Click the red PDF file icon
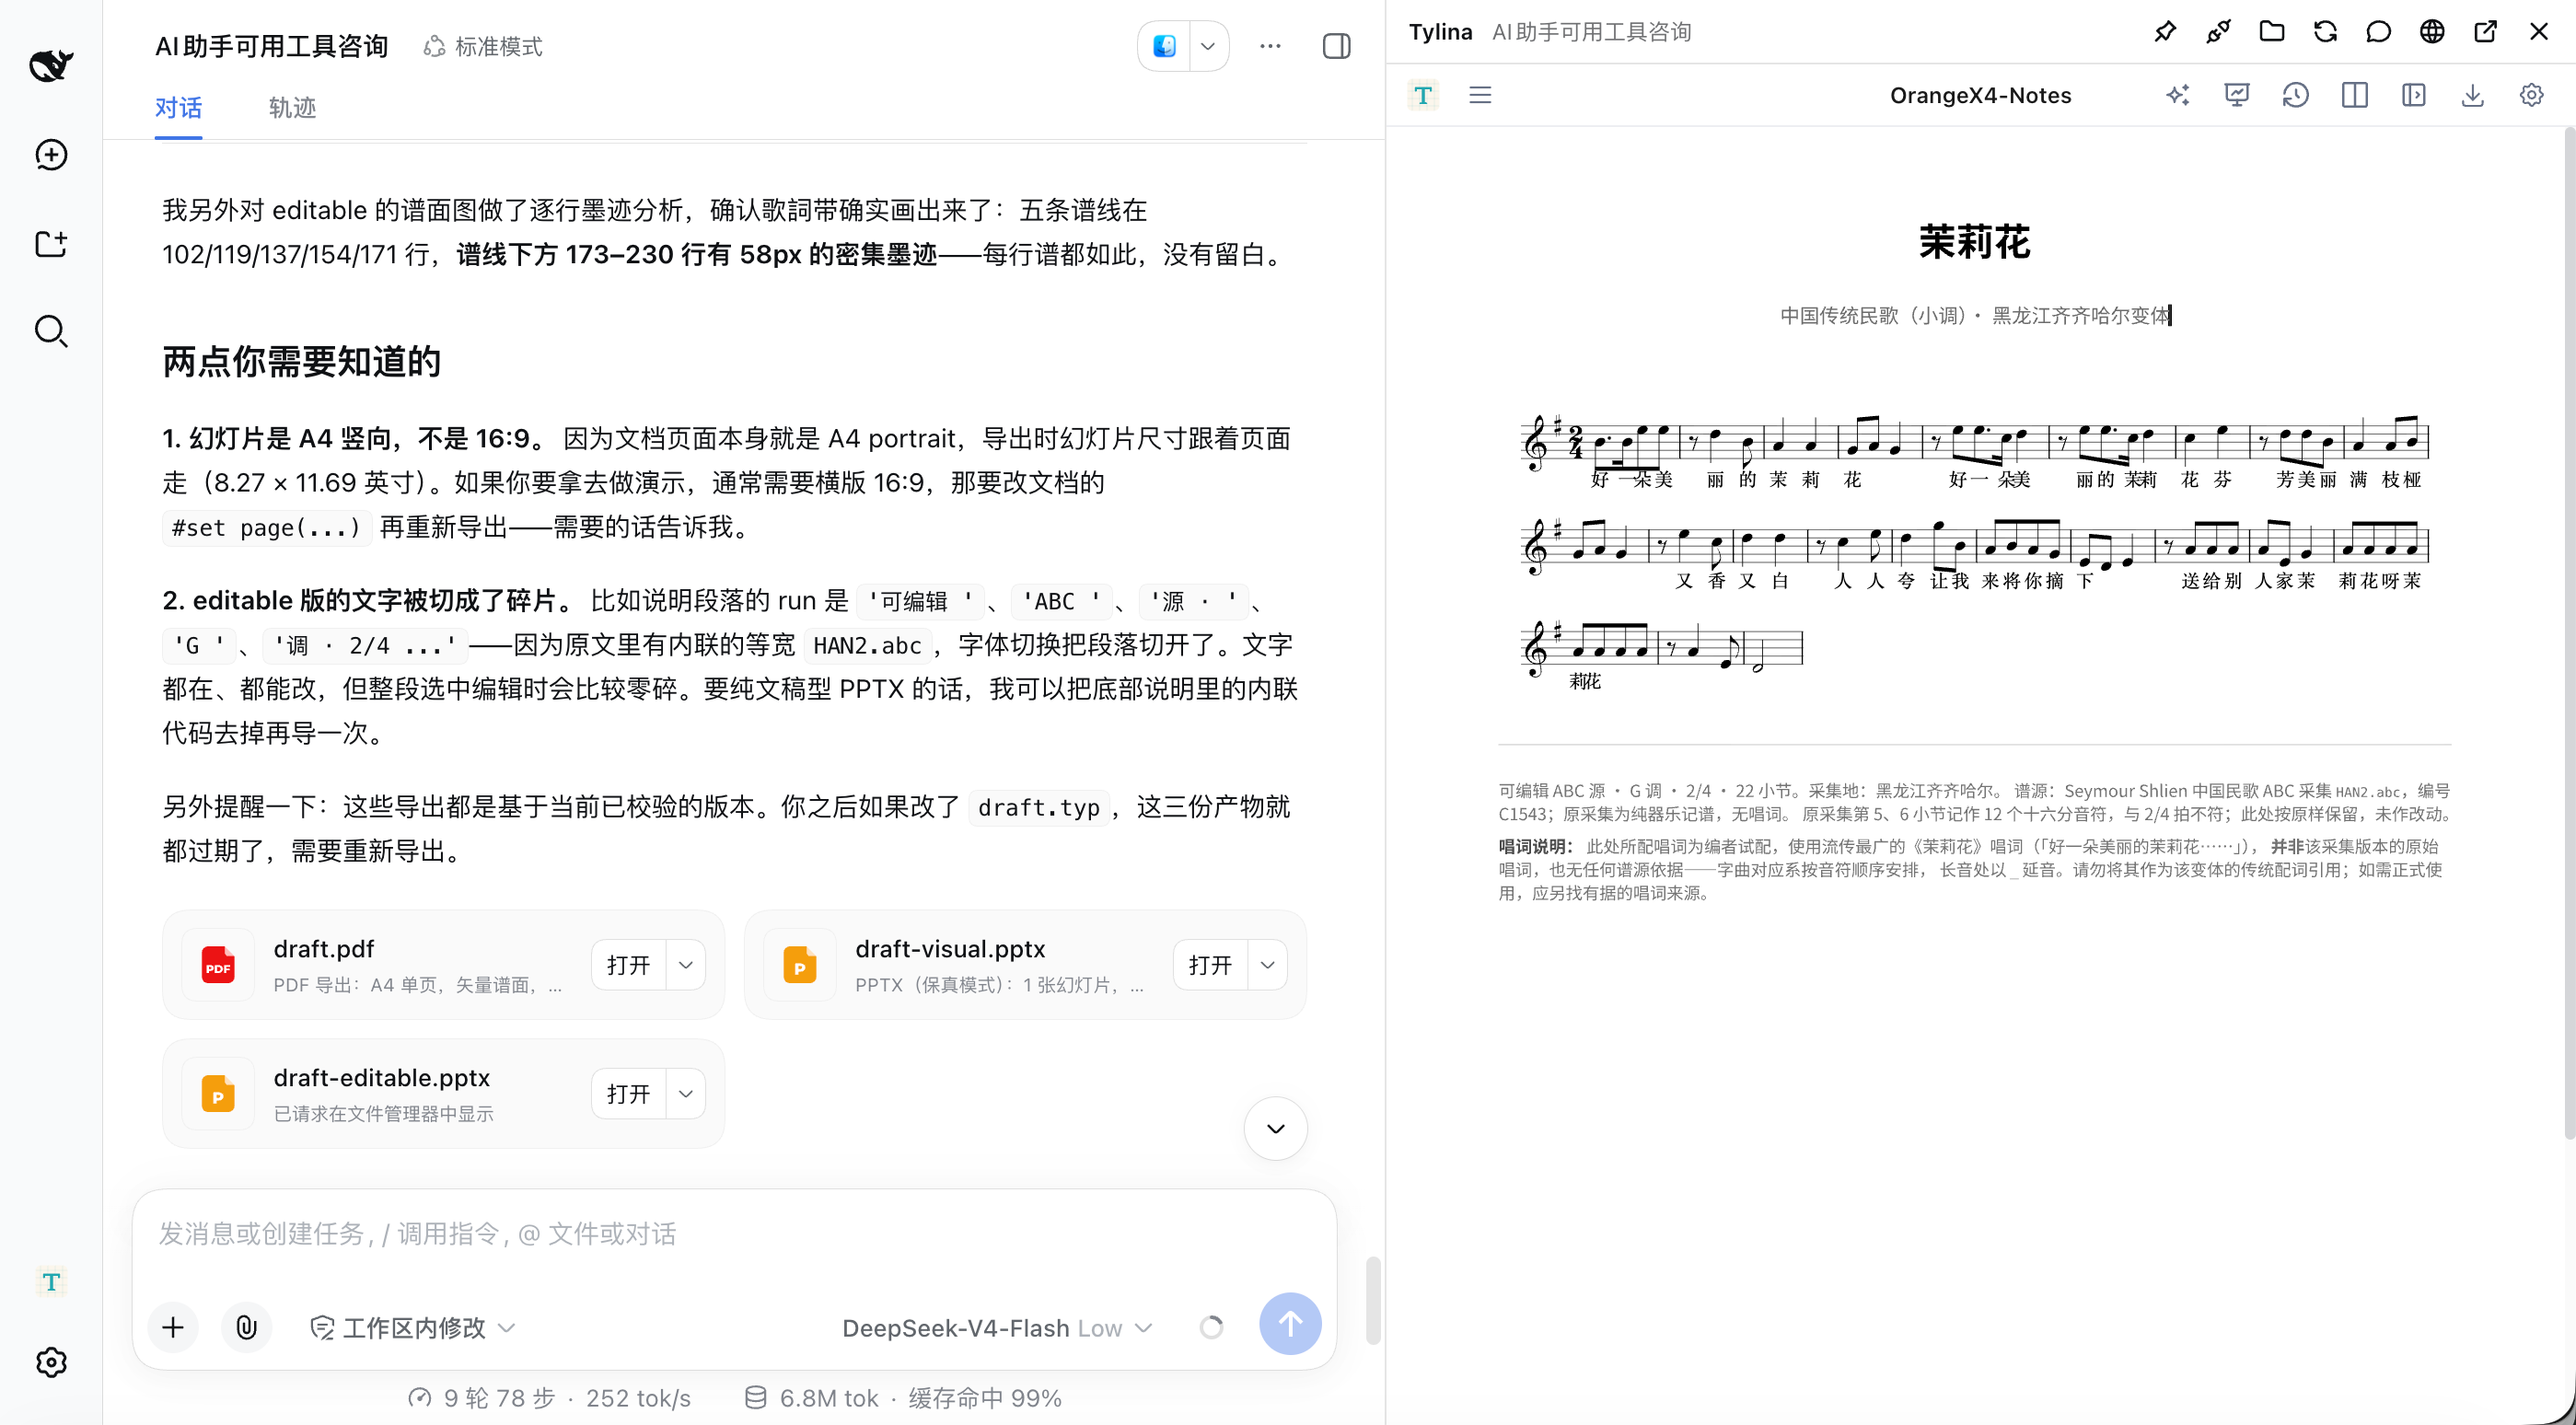The height and width of the screenshot is (1425, 2576). (x=218, y=964)
